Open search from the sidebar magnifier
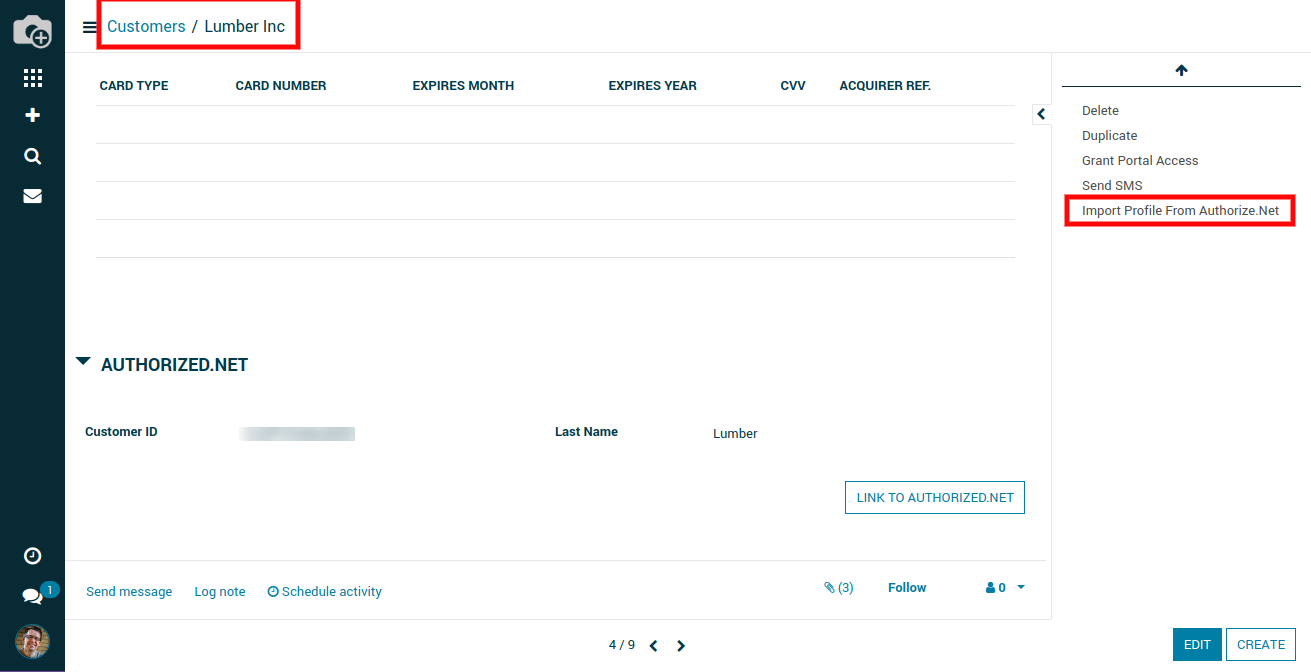1311x672 pixels. [32, 156]
